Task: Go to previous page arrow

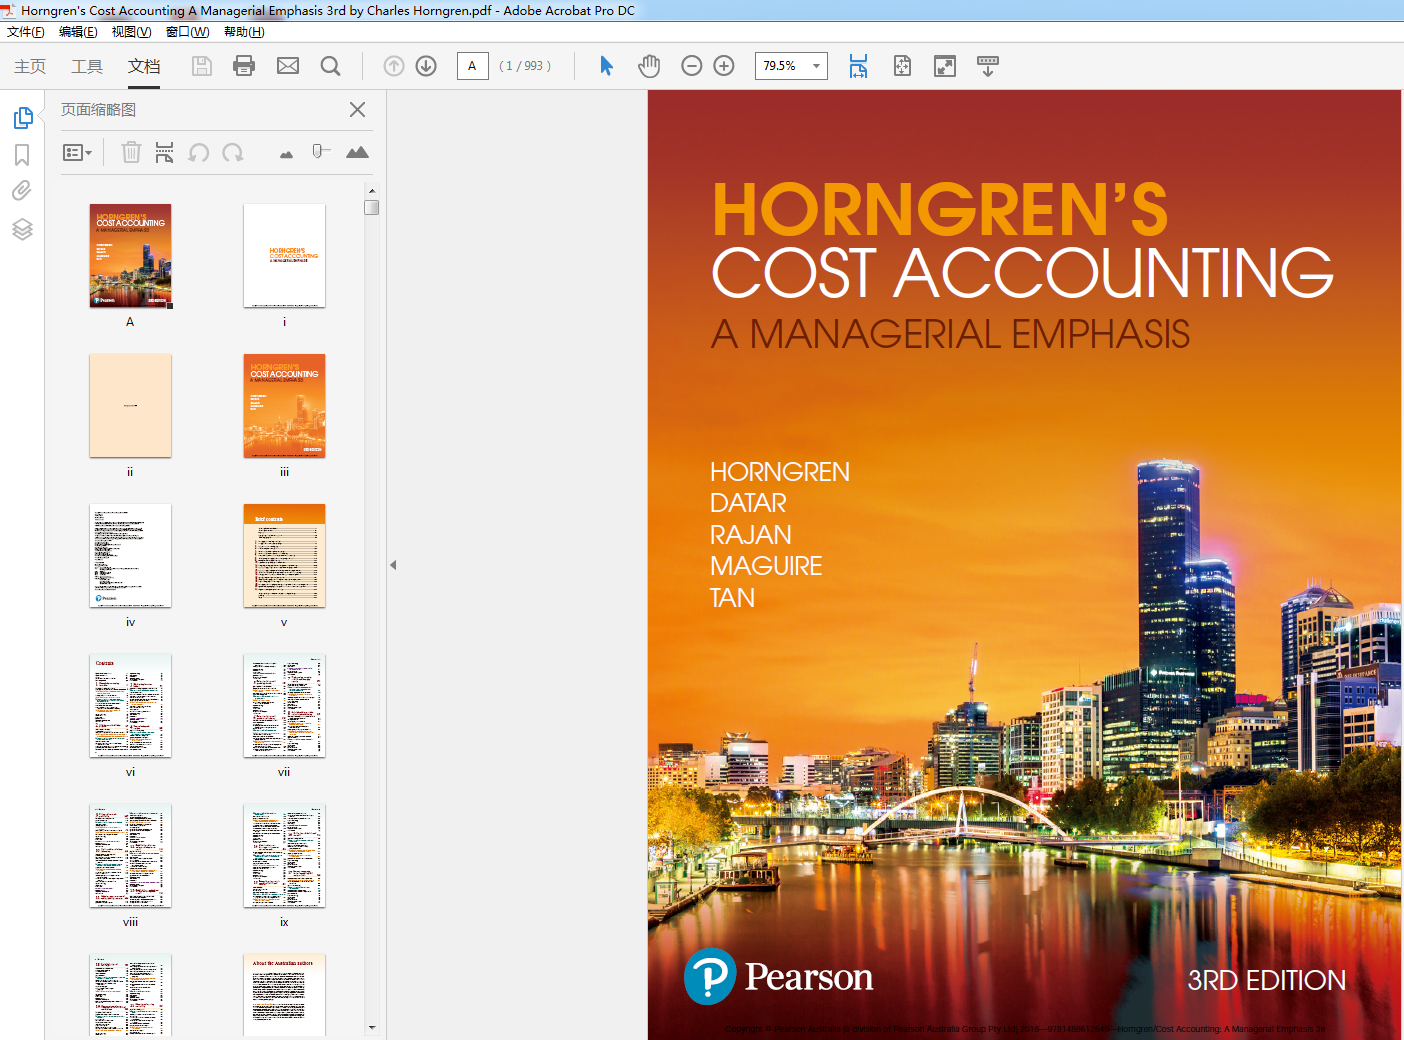Action: click(394, 66)
